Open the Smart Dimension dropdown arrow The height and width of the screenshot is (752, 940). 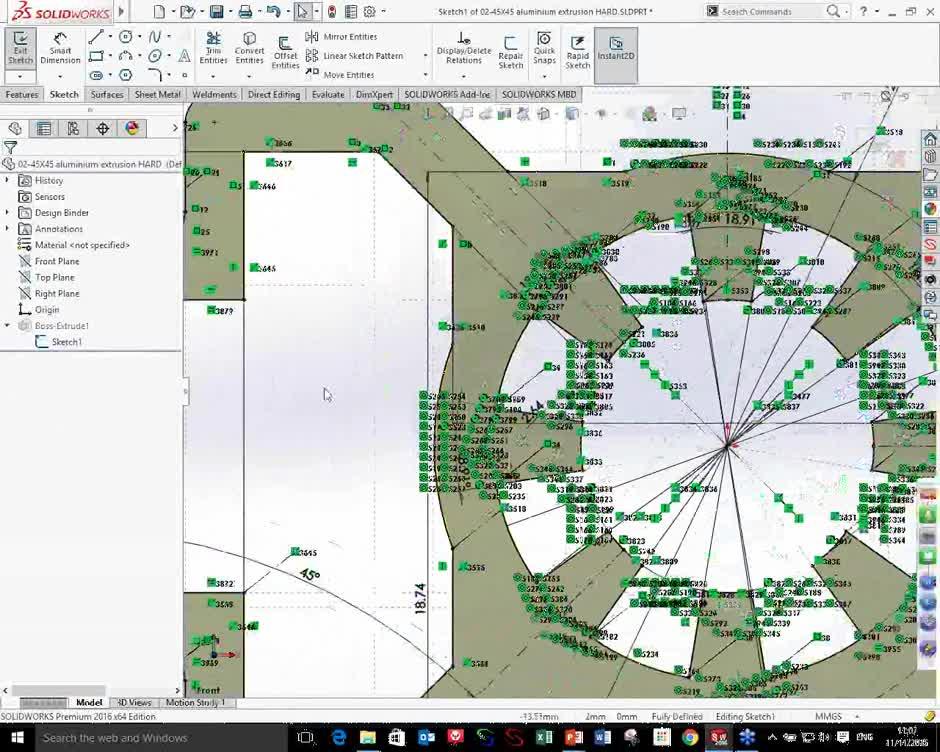tap(59, 74)
